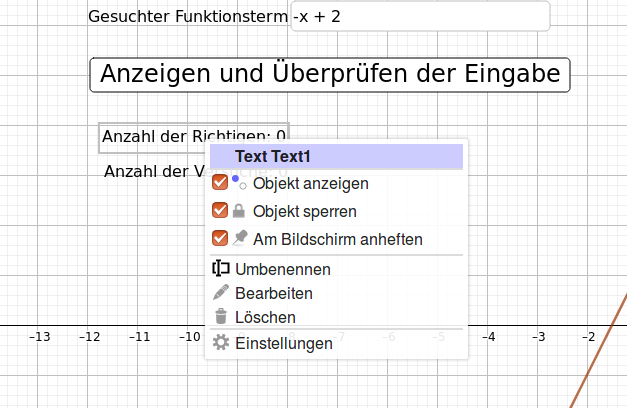The height and width of the screenshot is (408, 627).
Task: Click the Anzahl der Versuche text
Action: 154,172
